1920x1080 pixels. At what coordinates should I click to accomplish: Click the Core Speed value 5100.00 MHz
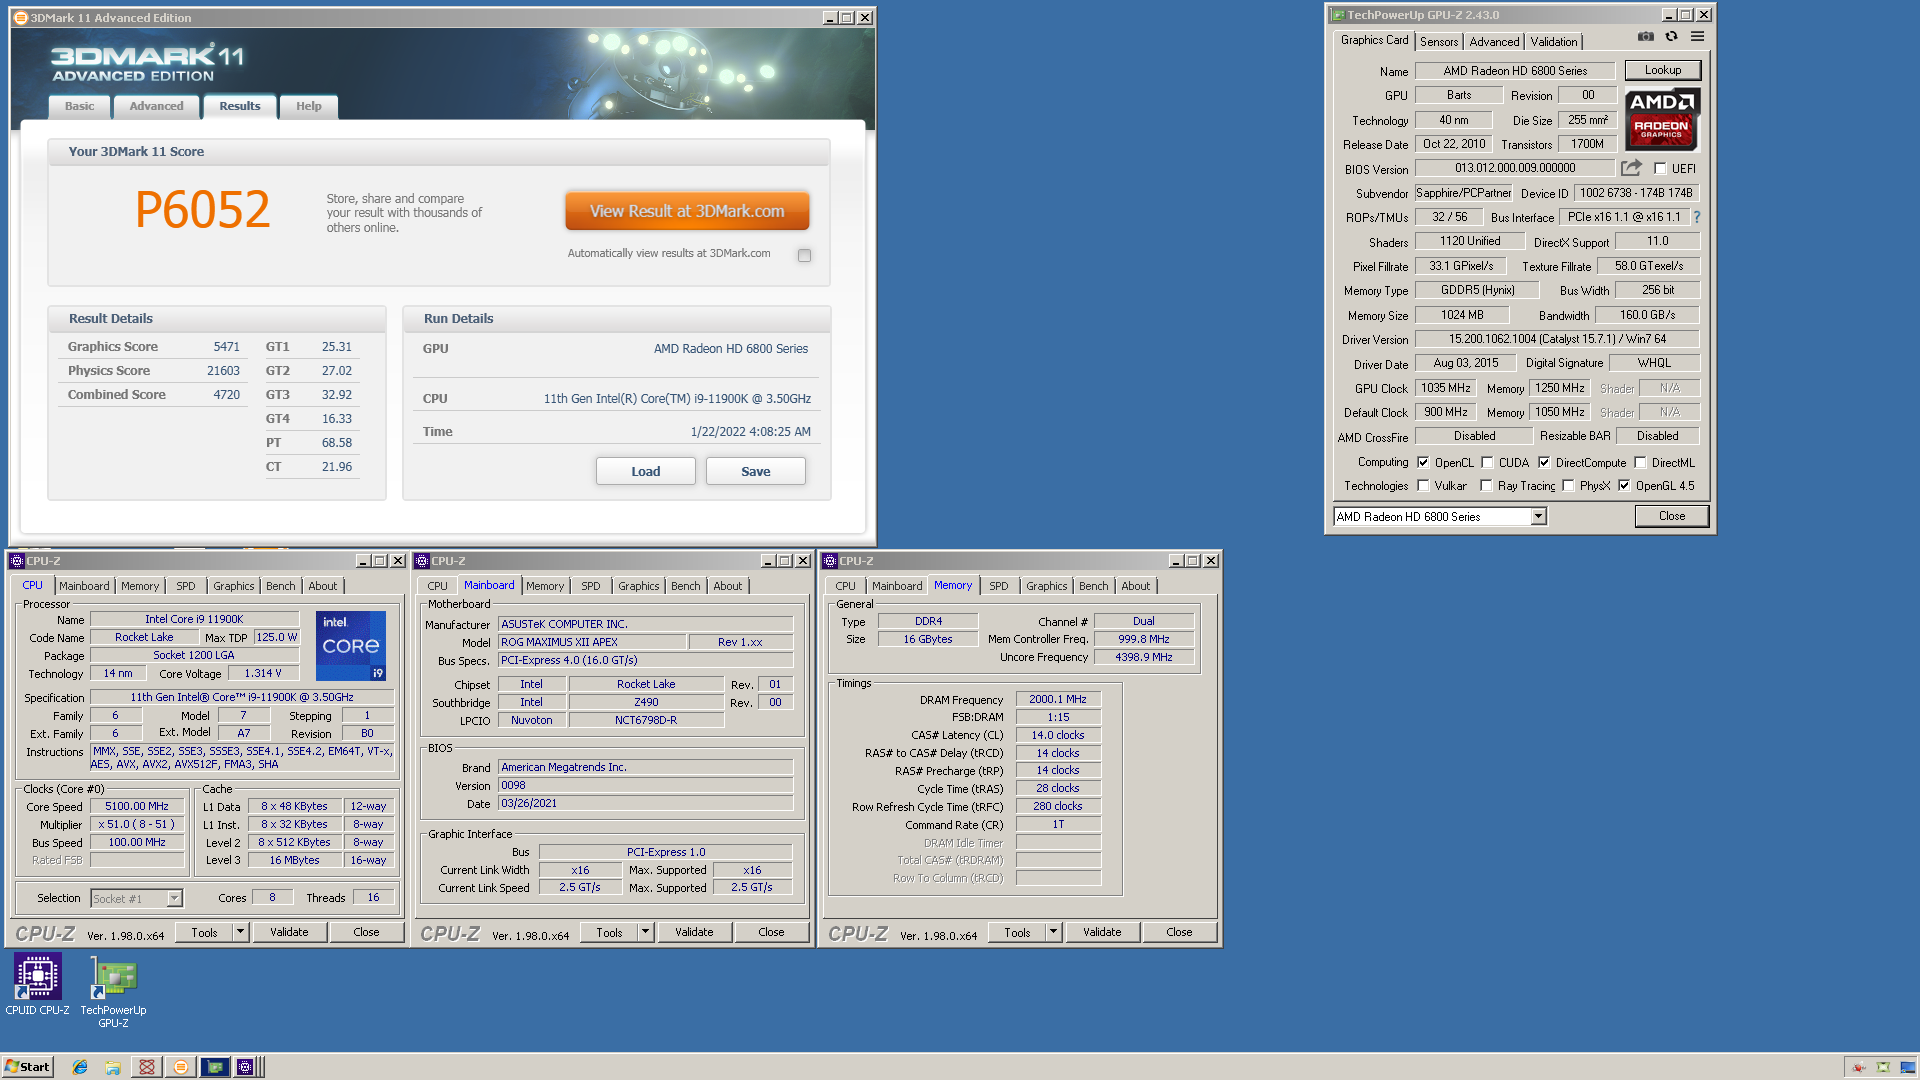(137, 806)
